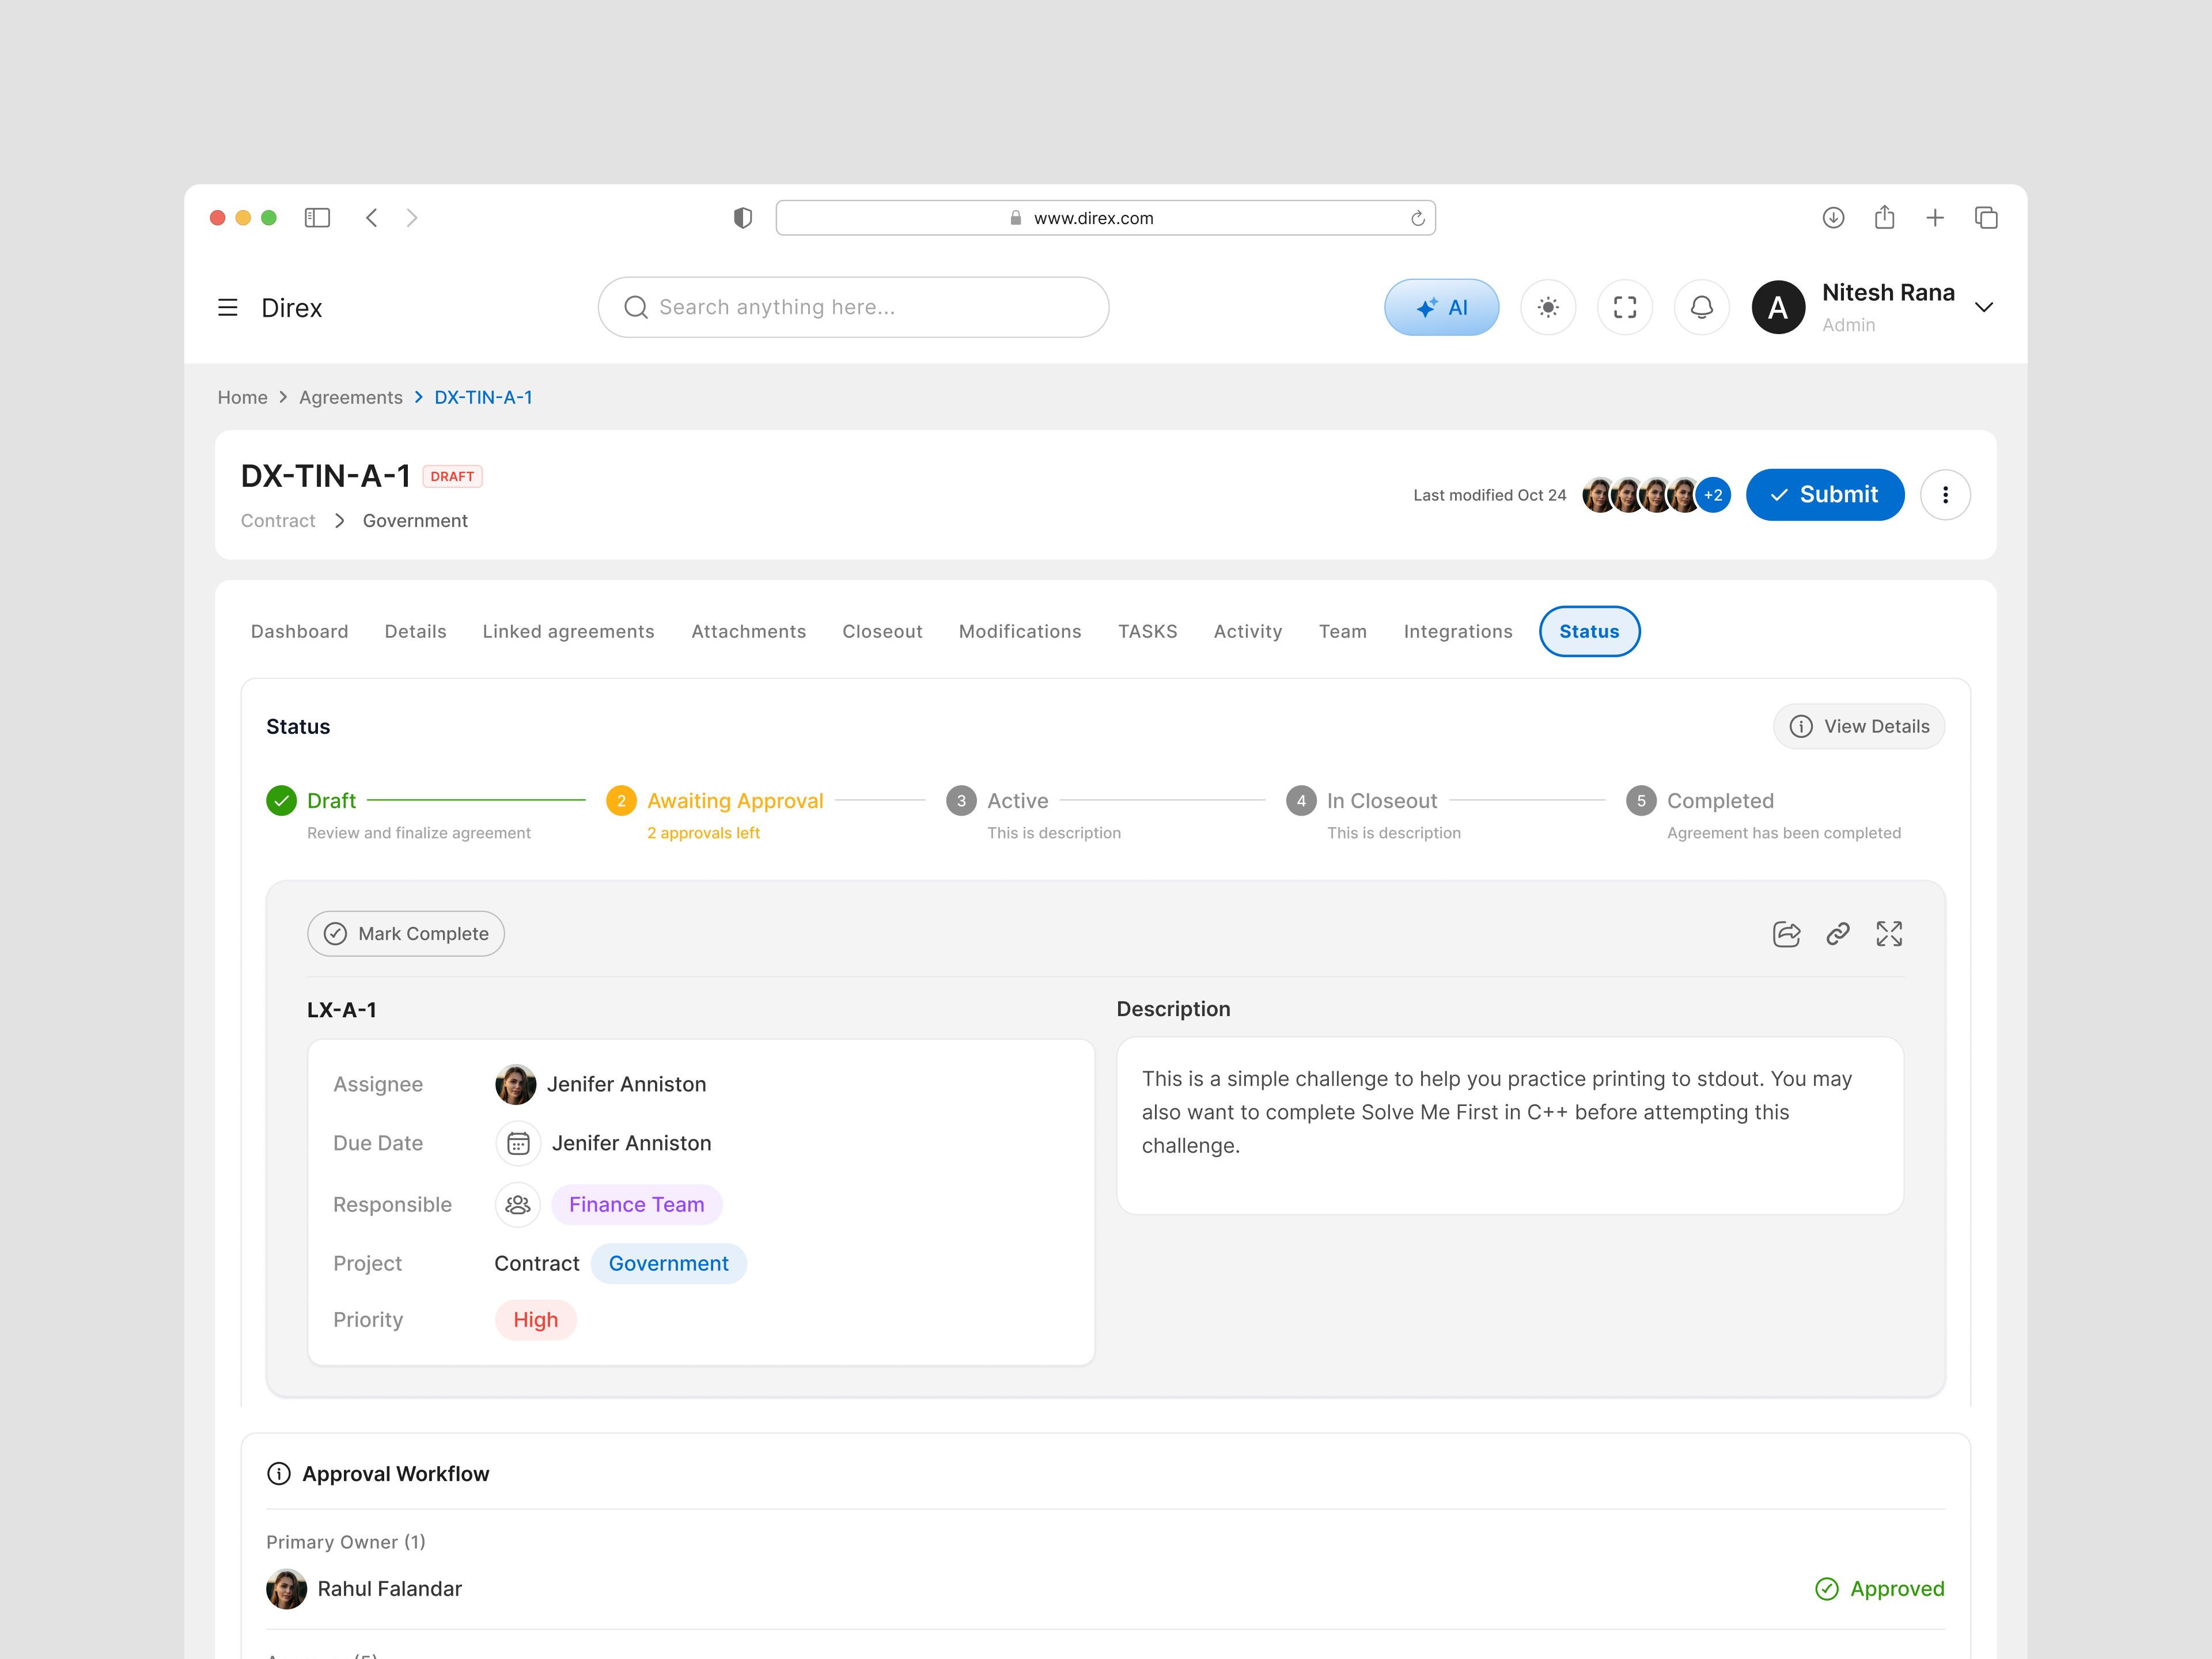Click the Government project tag
Image resolution: width=2212 pixels, height=1659 pixels.
pos(669,1264)
